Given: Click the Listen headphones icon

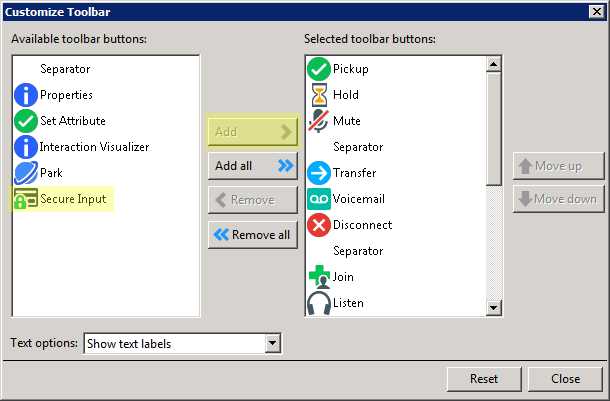Looking at the screenshot, I should [319, 303].
